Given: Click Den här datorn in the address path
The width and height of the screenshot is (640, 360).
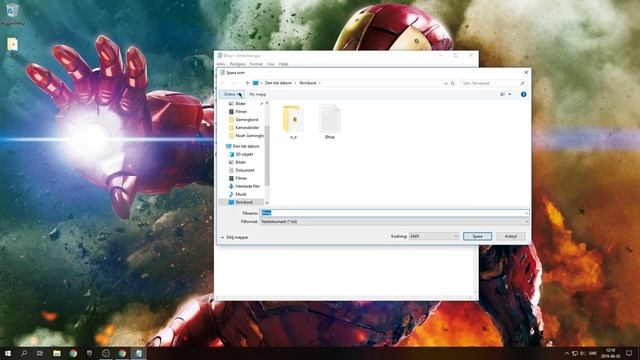Looking at the screenshot, I should coord(278,83).
